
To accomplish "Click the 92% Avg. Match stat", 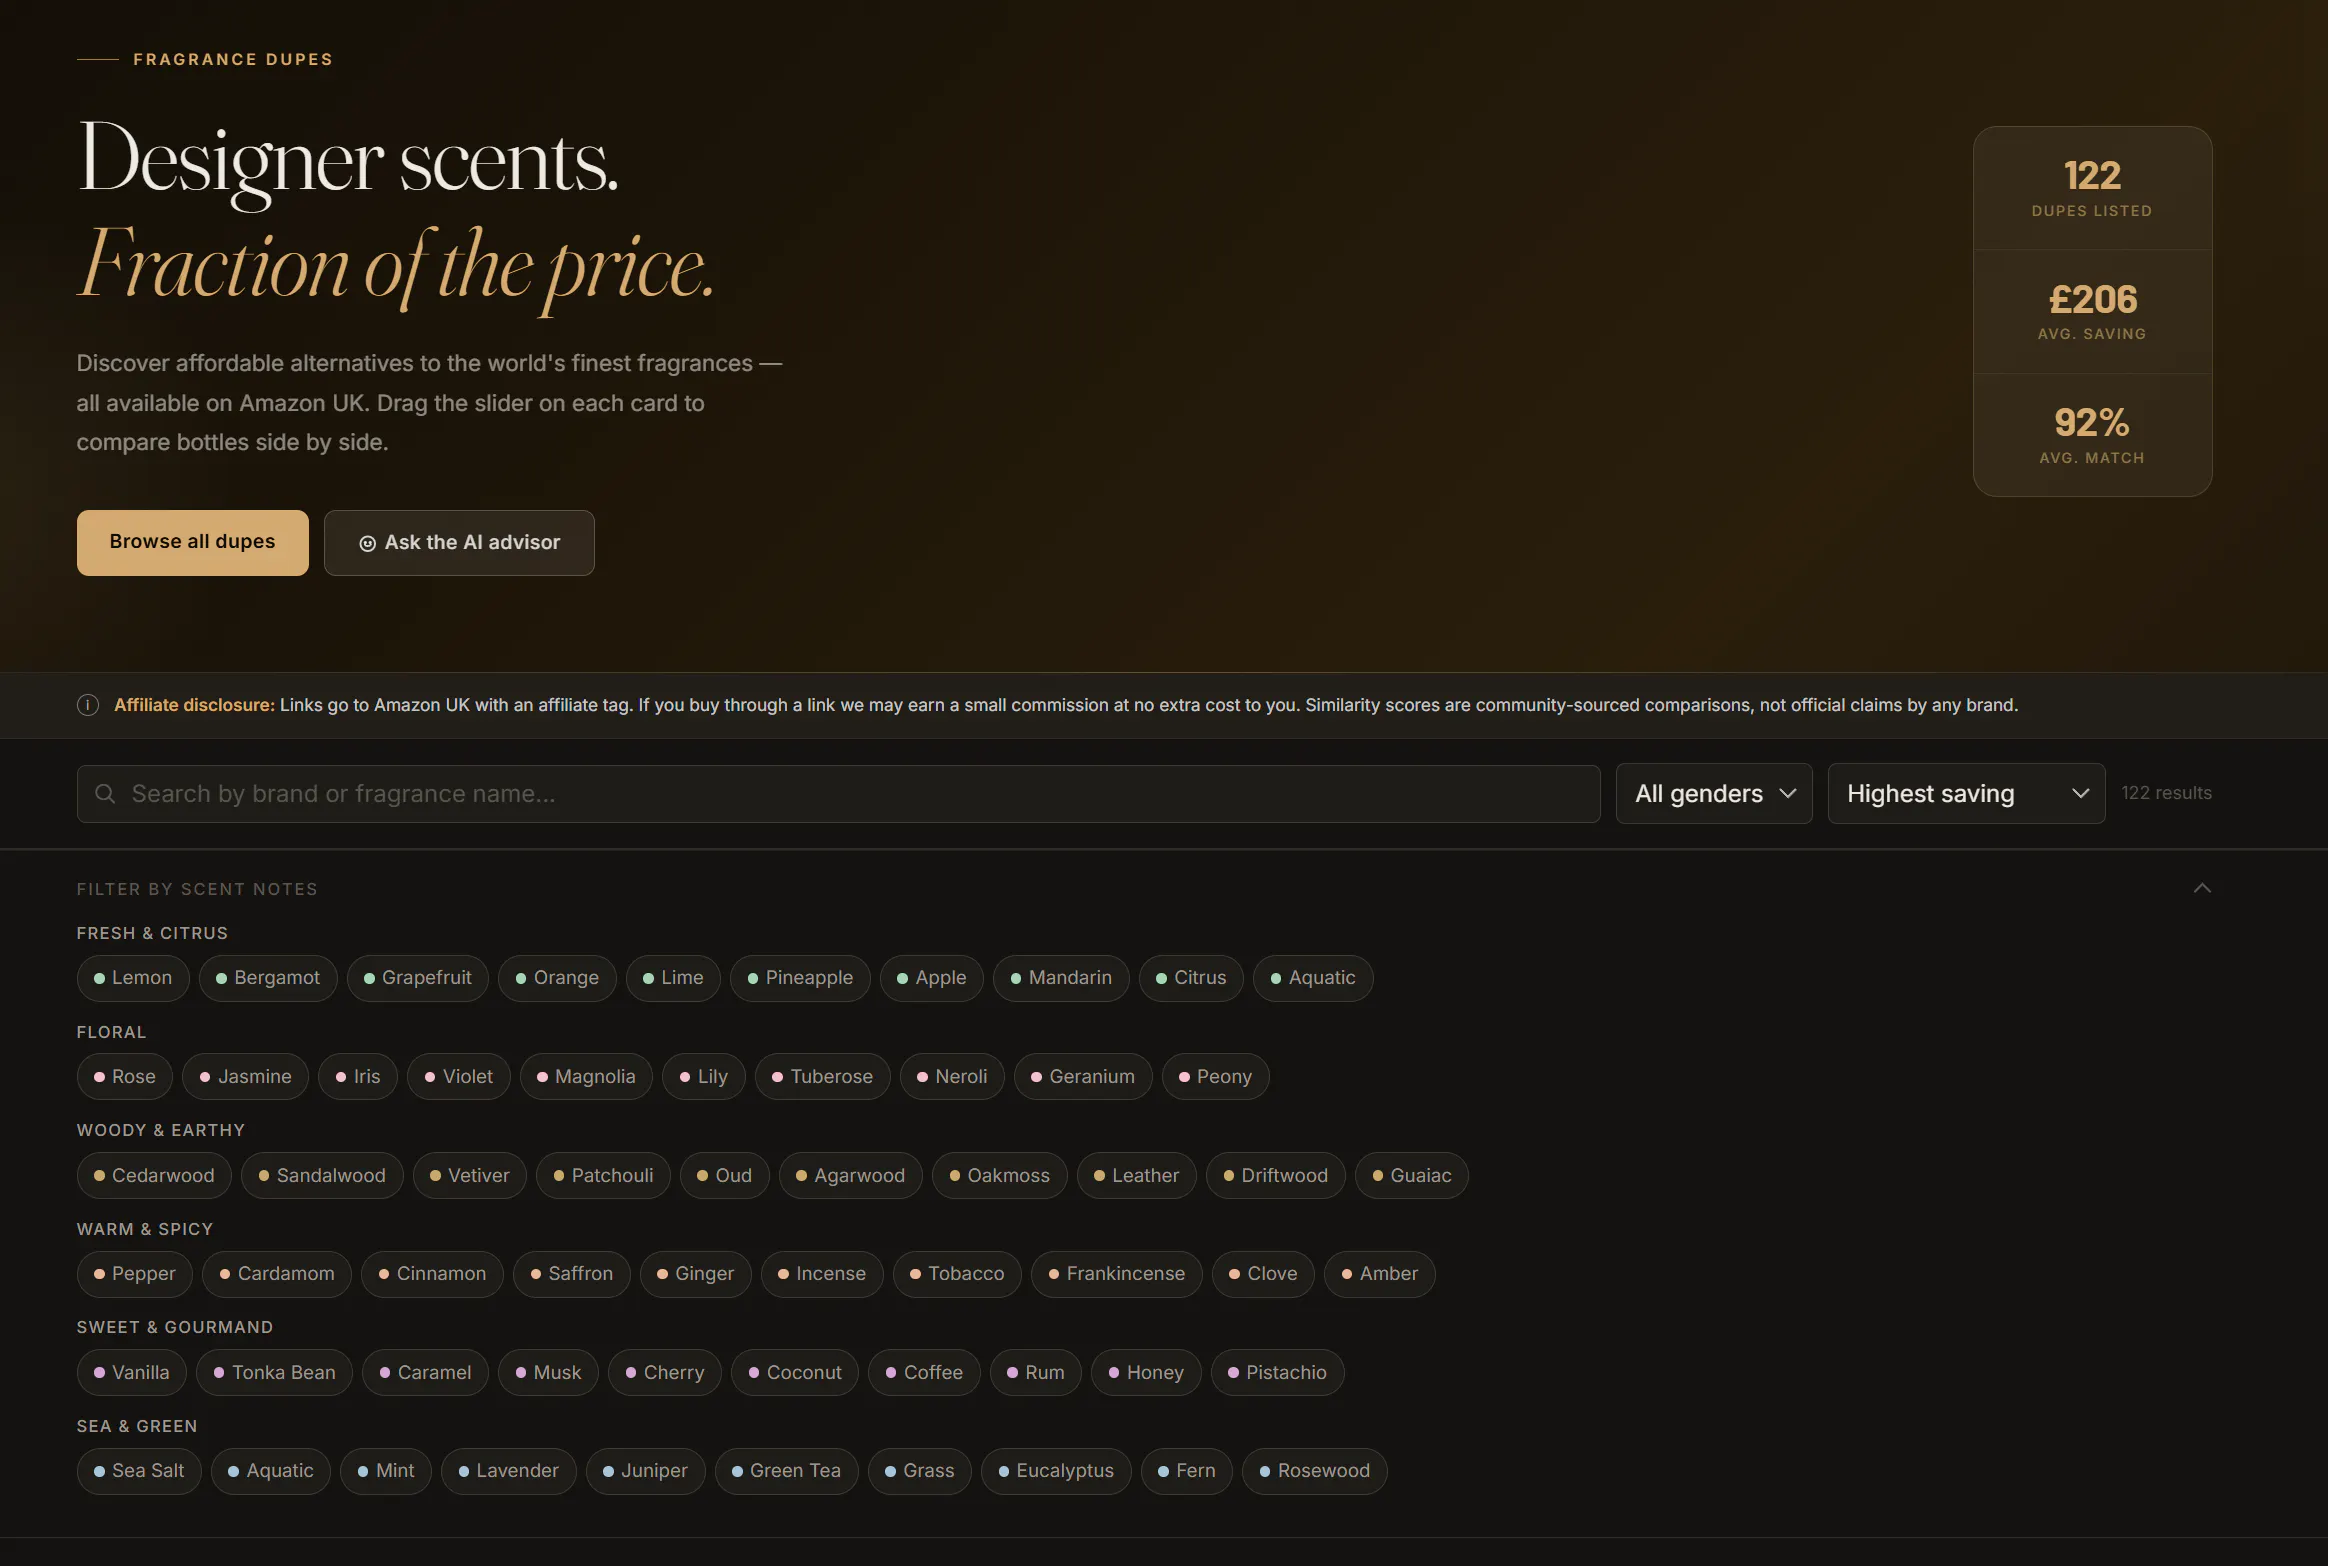I will 2092,435.
